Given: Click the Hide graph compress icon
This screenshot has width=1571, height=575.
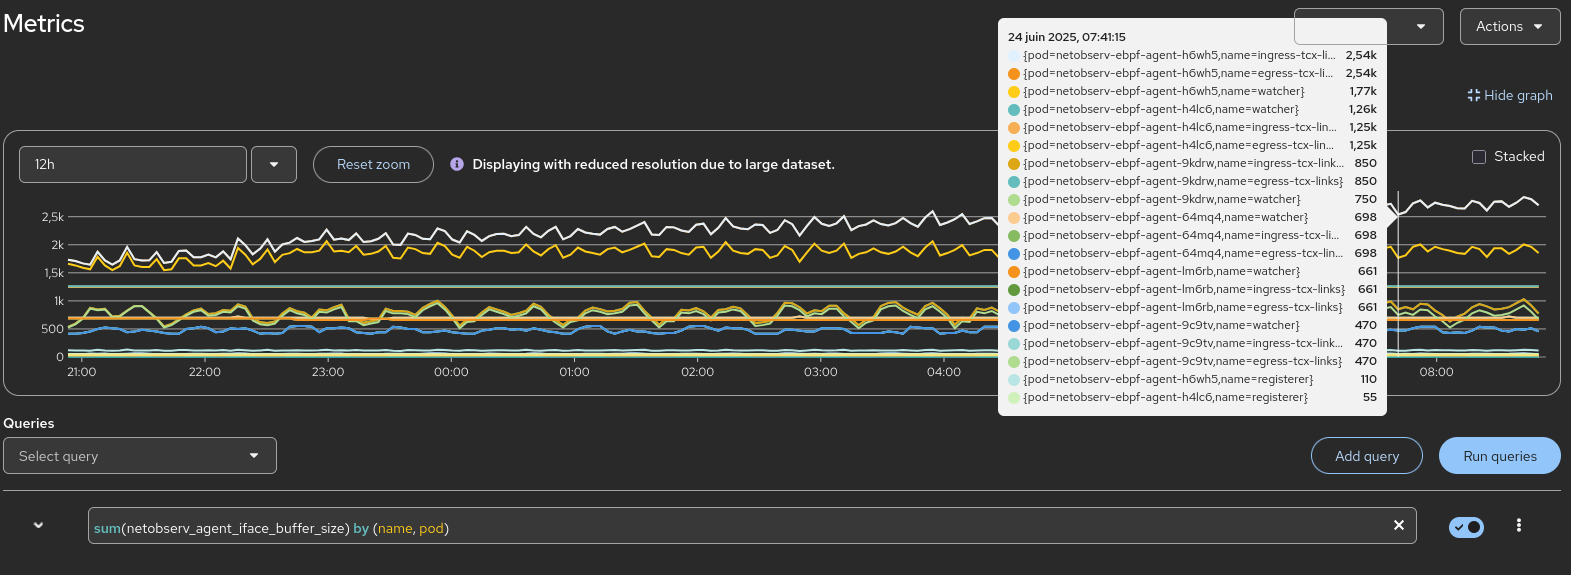Looking at the screenshot, I should coord(1473,95).
